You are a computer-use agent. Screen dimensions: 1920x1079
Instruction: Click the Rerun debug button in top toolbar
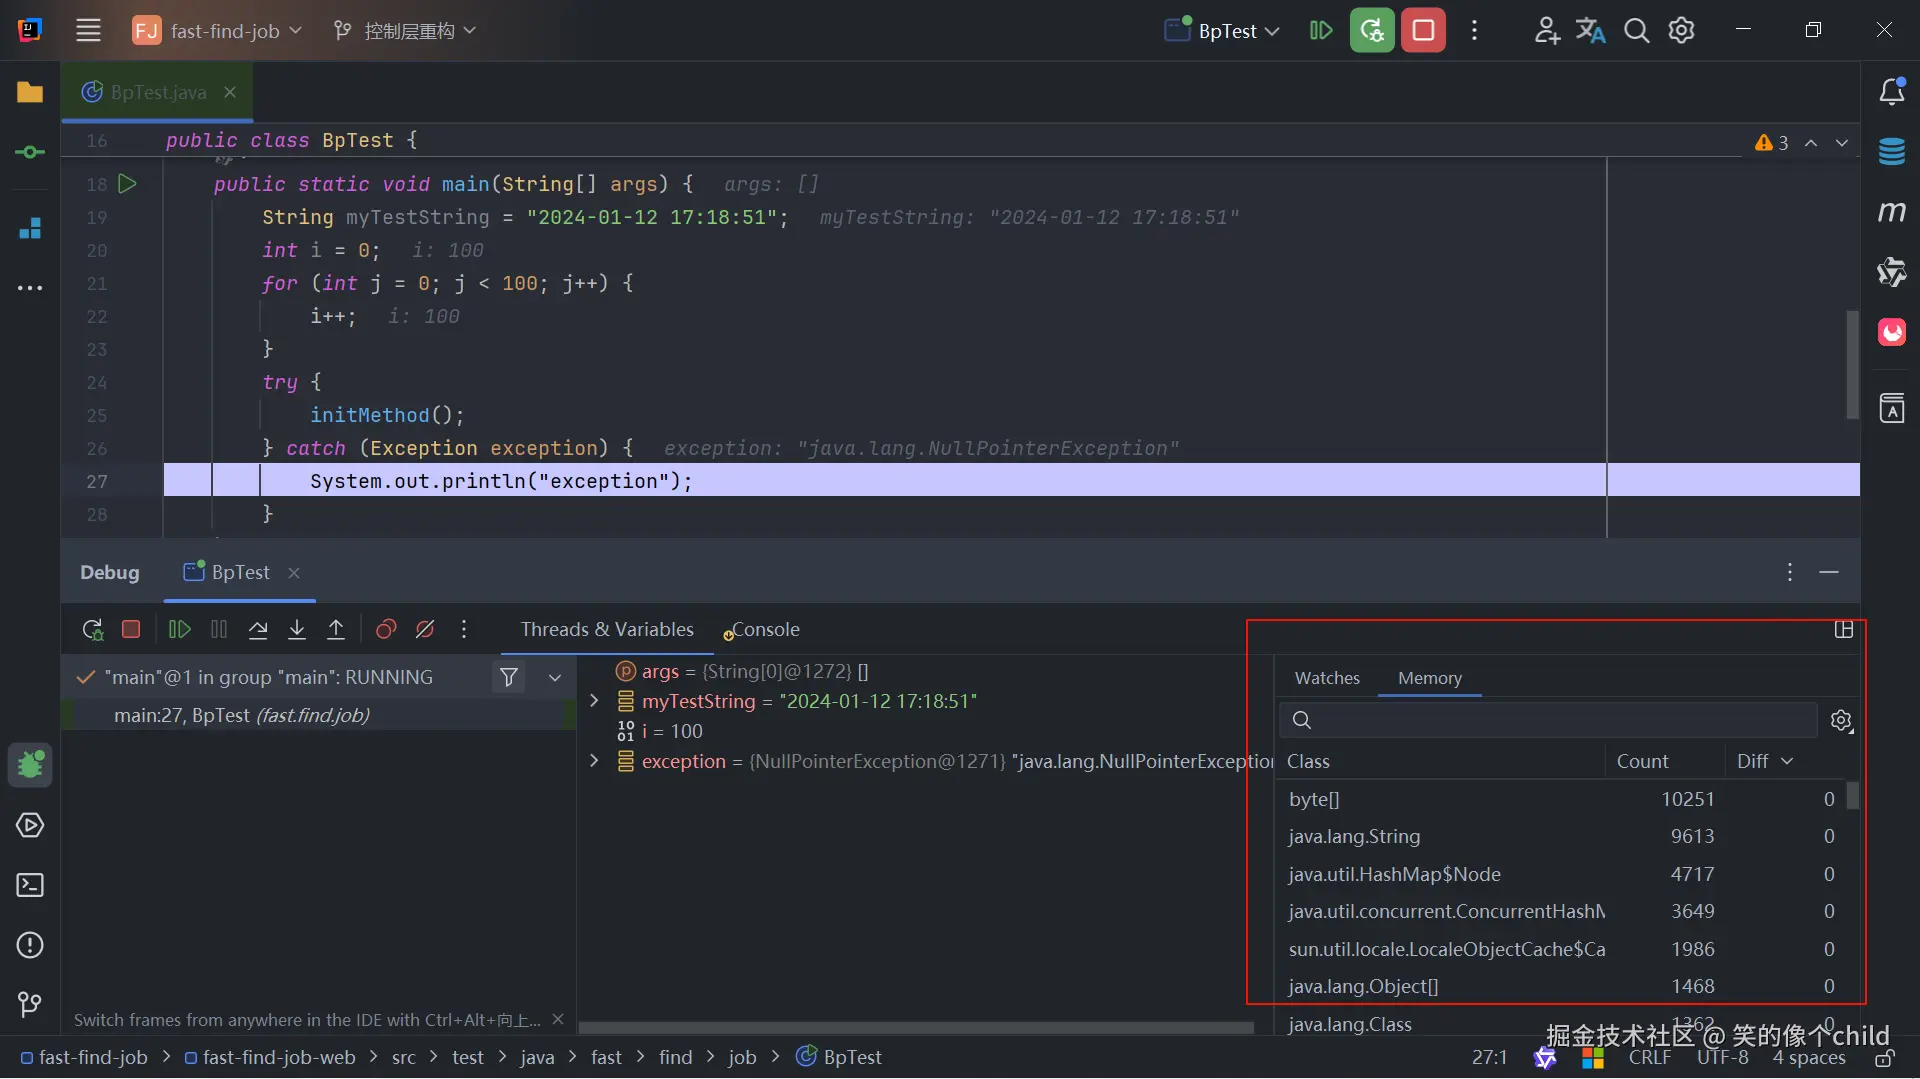click(1372, 31)
